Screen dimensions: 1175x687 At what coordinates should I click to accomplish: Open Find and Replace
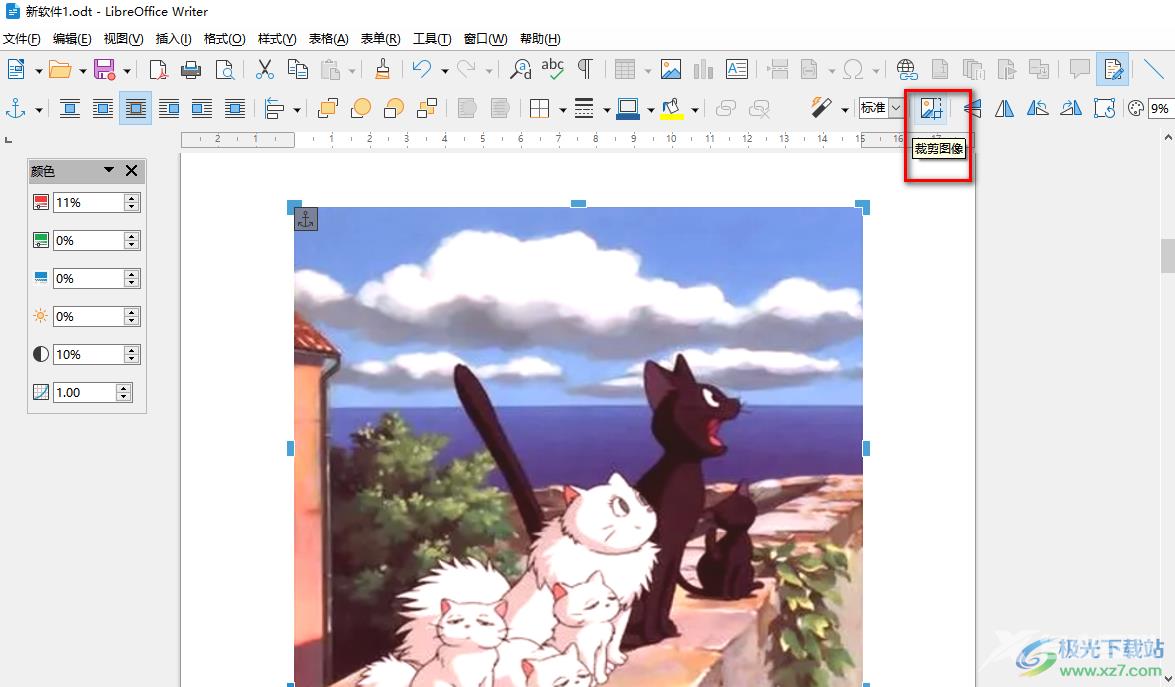point(520,70)
